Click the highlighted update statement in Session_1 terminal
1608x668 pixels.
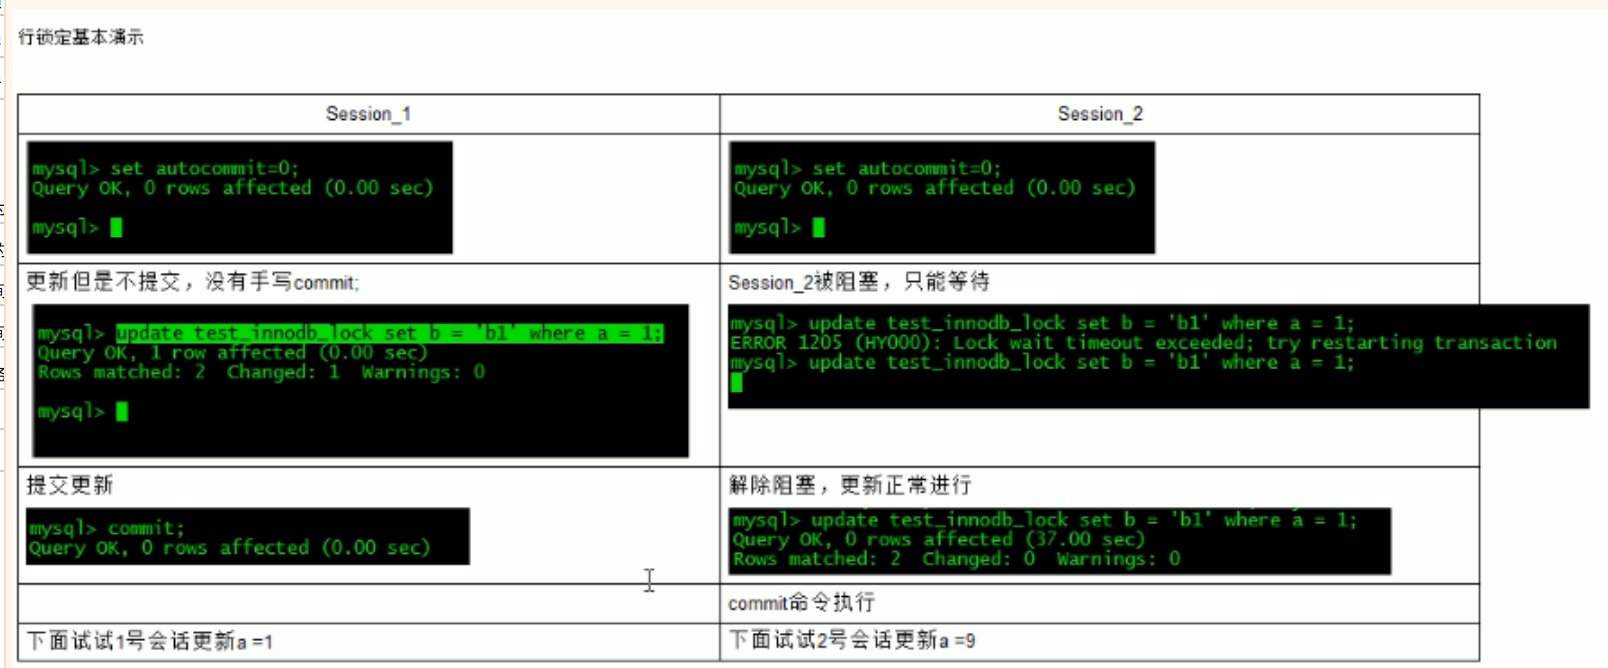[389, 333]
